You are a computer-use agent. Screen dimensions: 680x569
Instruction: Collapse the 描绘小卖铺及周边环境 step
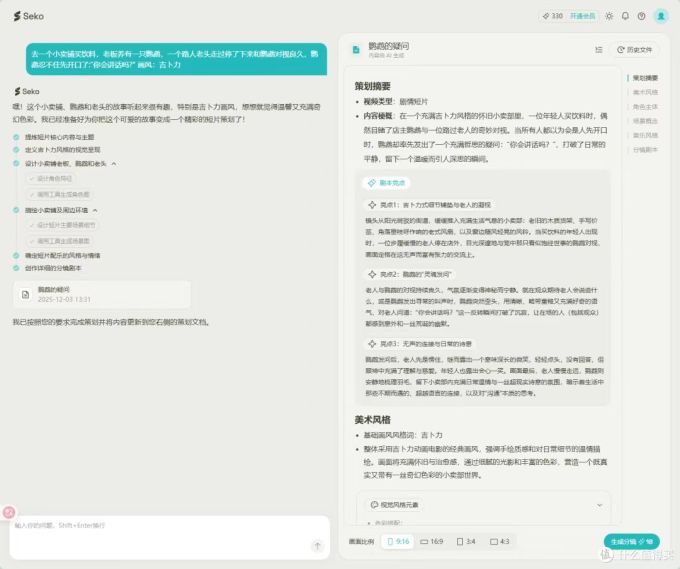tap(95, 210)
